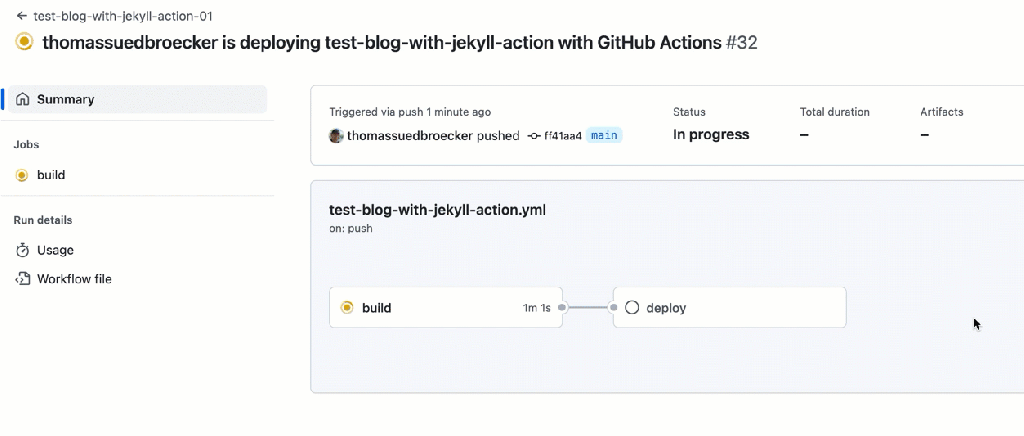
Task: Click the deploy job pending circle icon
Action: [632, 308]
